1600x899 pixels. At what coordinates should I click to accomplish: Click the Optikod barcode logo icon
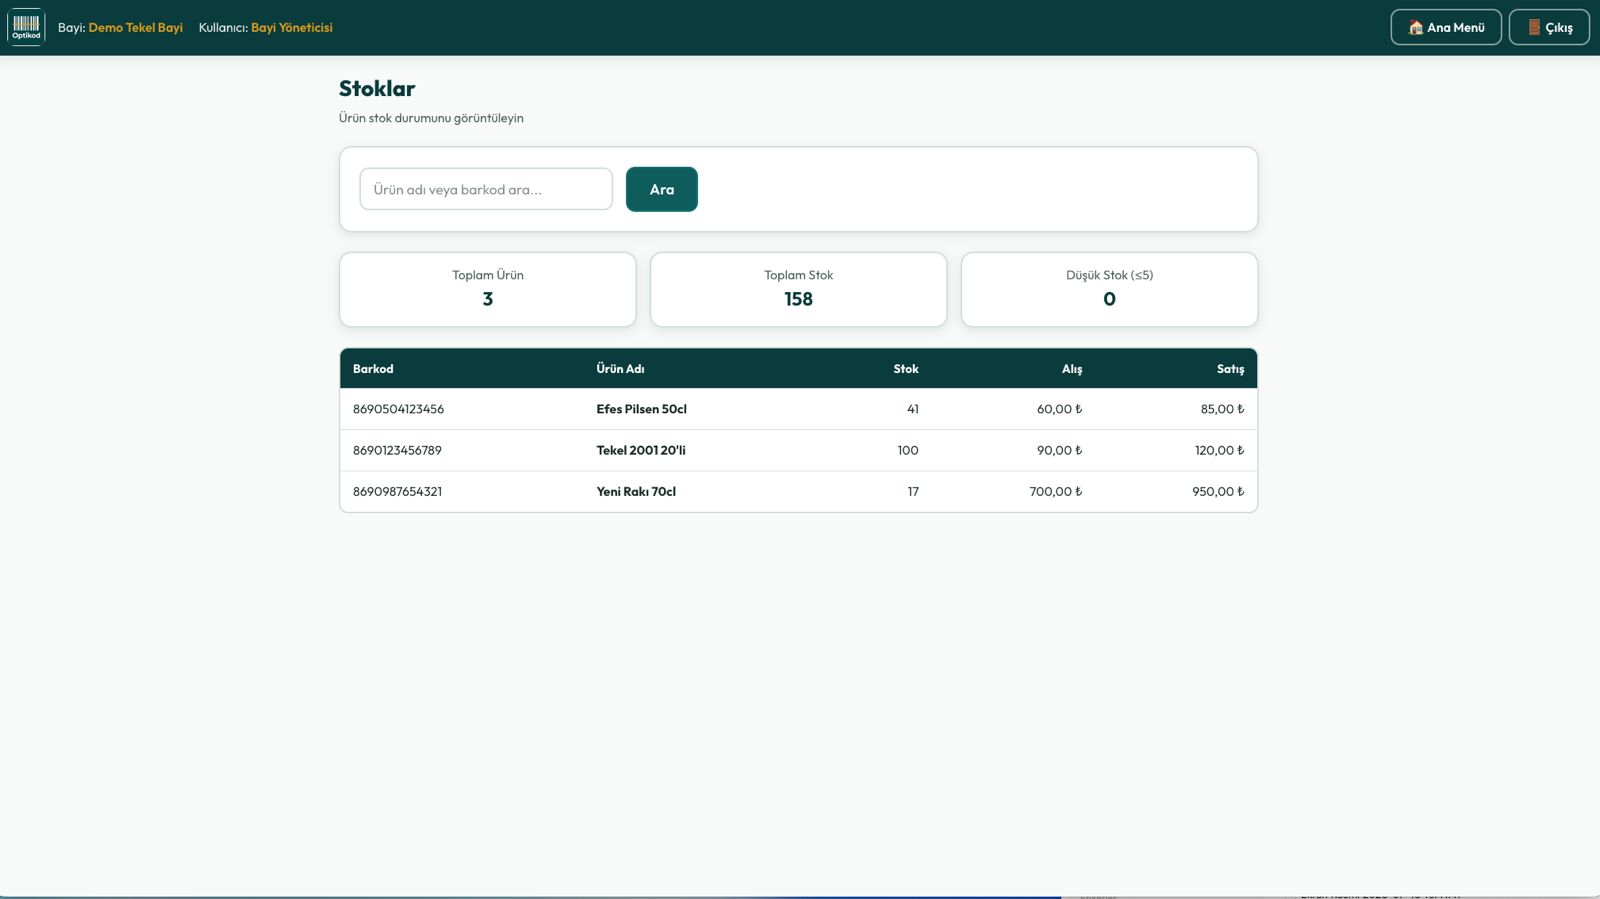(x=26, y=27)
